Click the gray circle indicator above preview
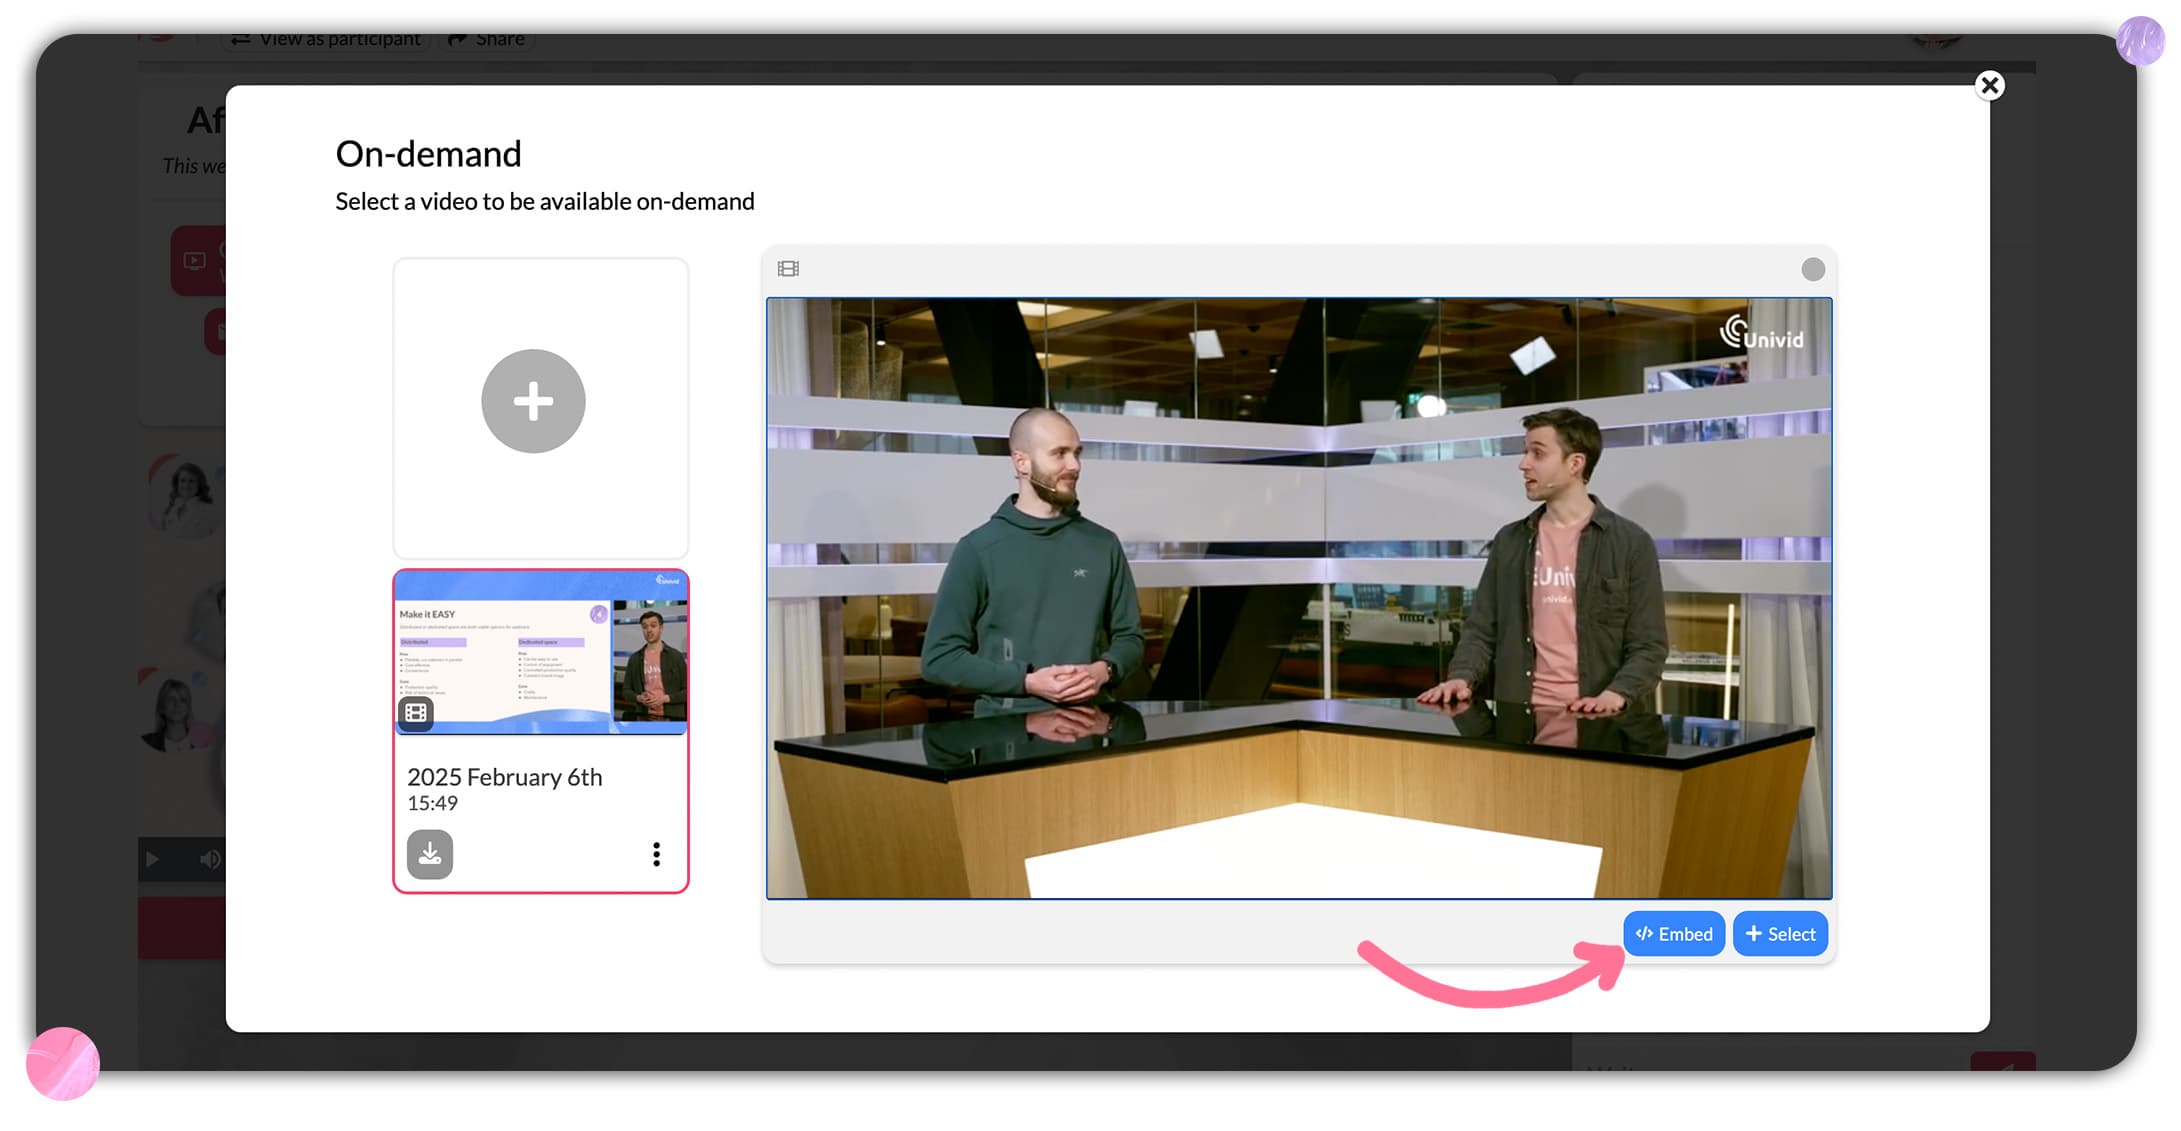 [1812, 269]
